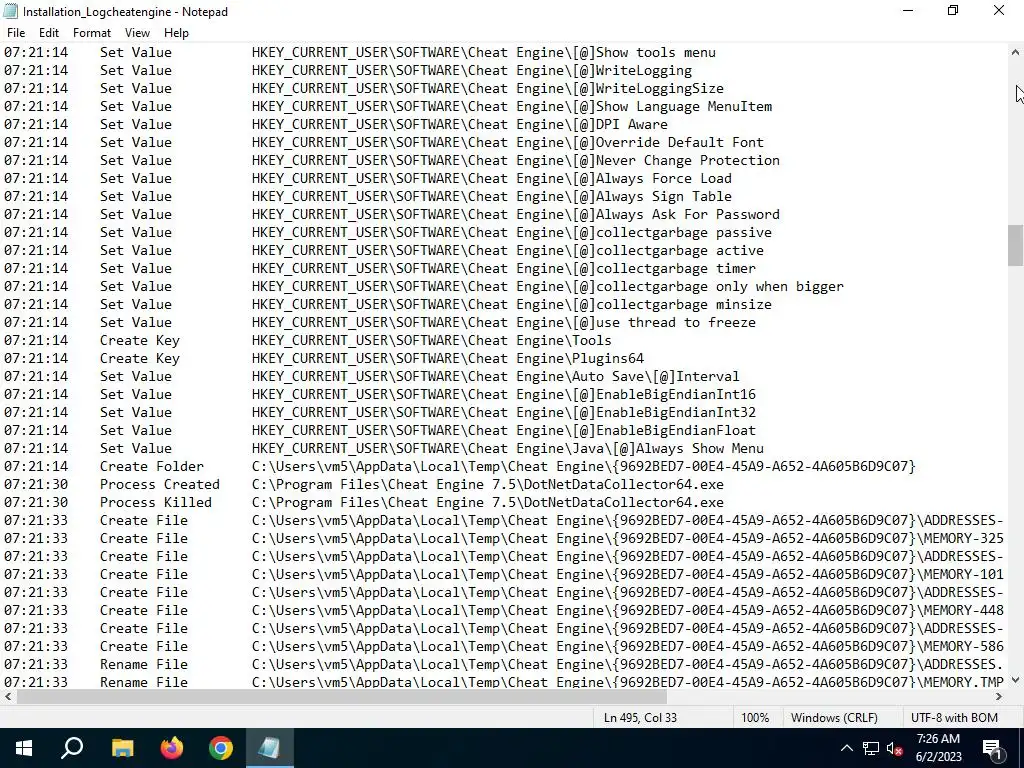Click the horizontal scrollbar left arrow

point(8,697)
